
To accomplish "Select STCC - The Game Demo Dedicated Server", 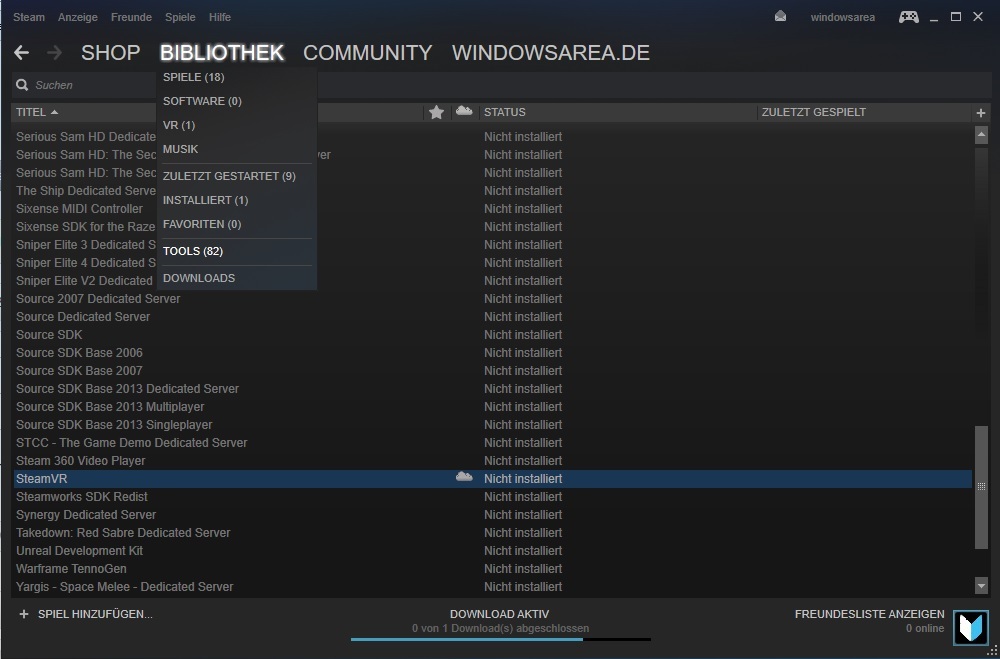I will click(x=492, y=443).
